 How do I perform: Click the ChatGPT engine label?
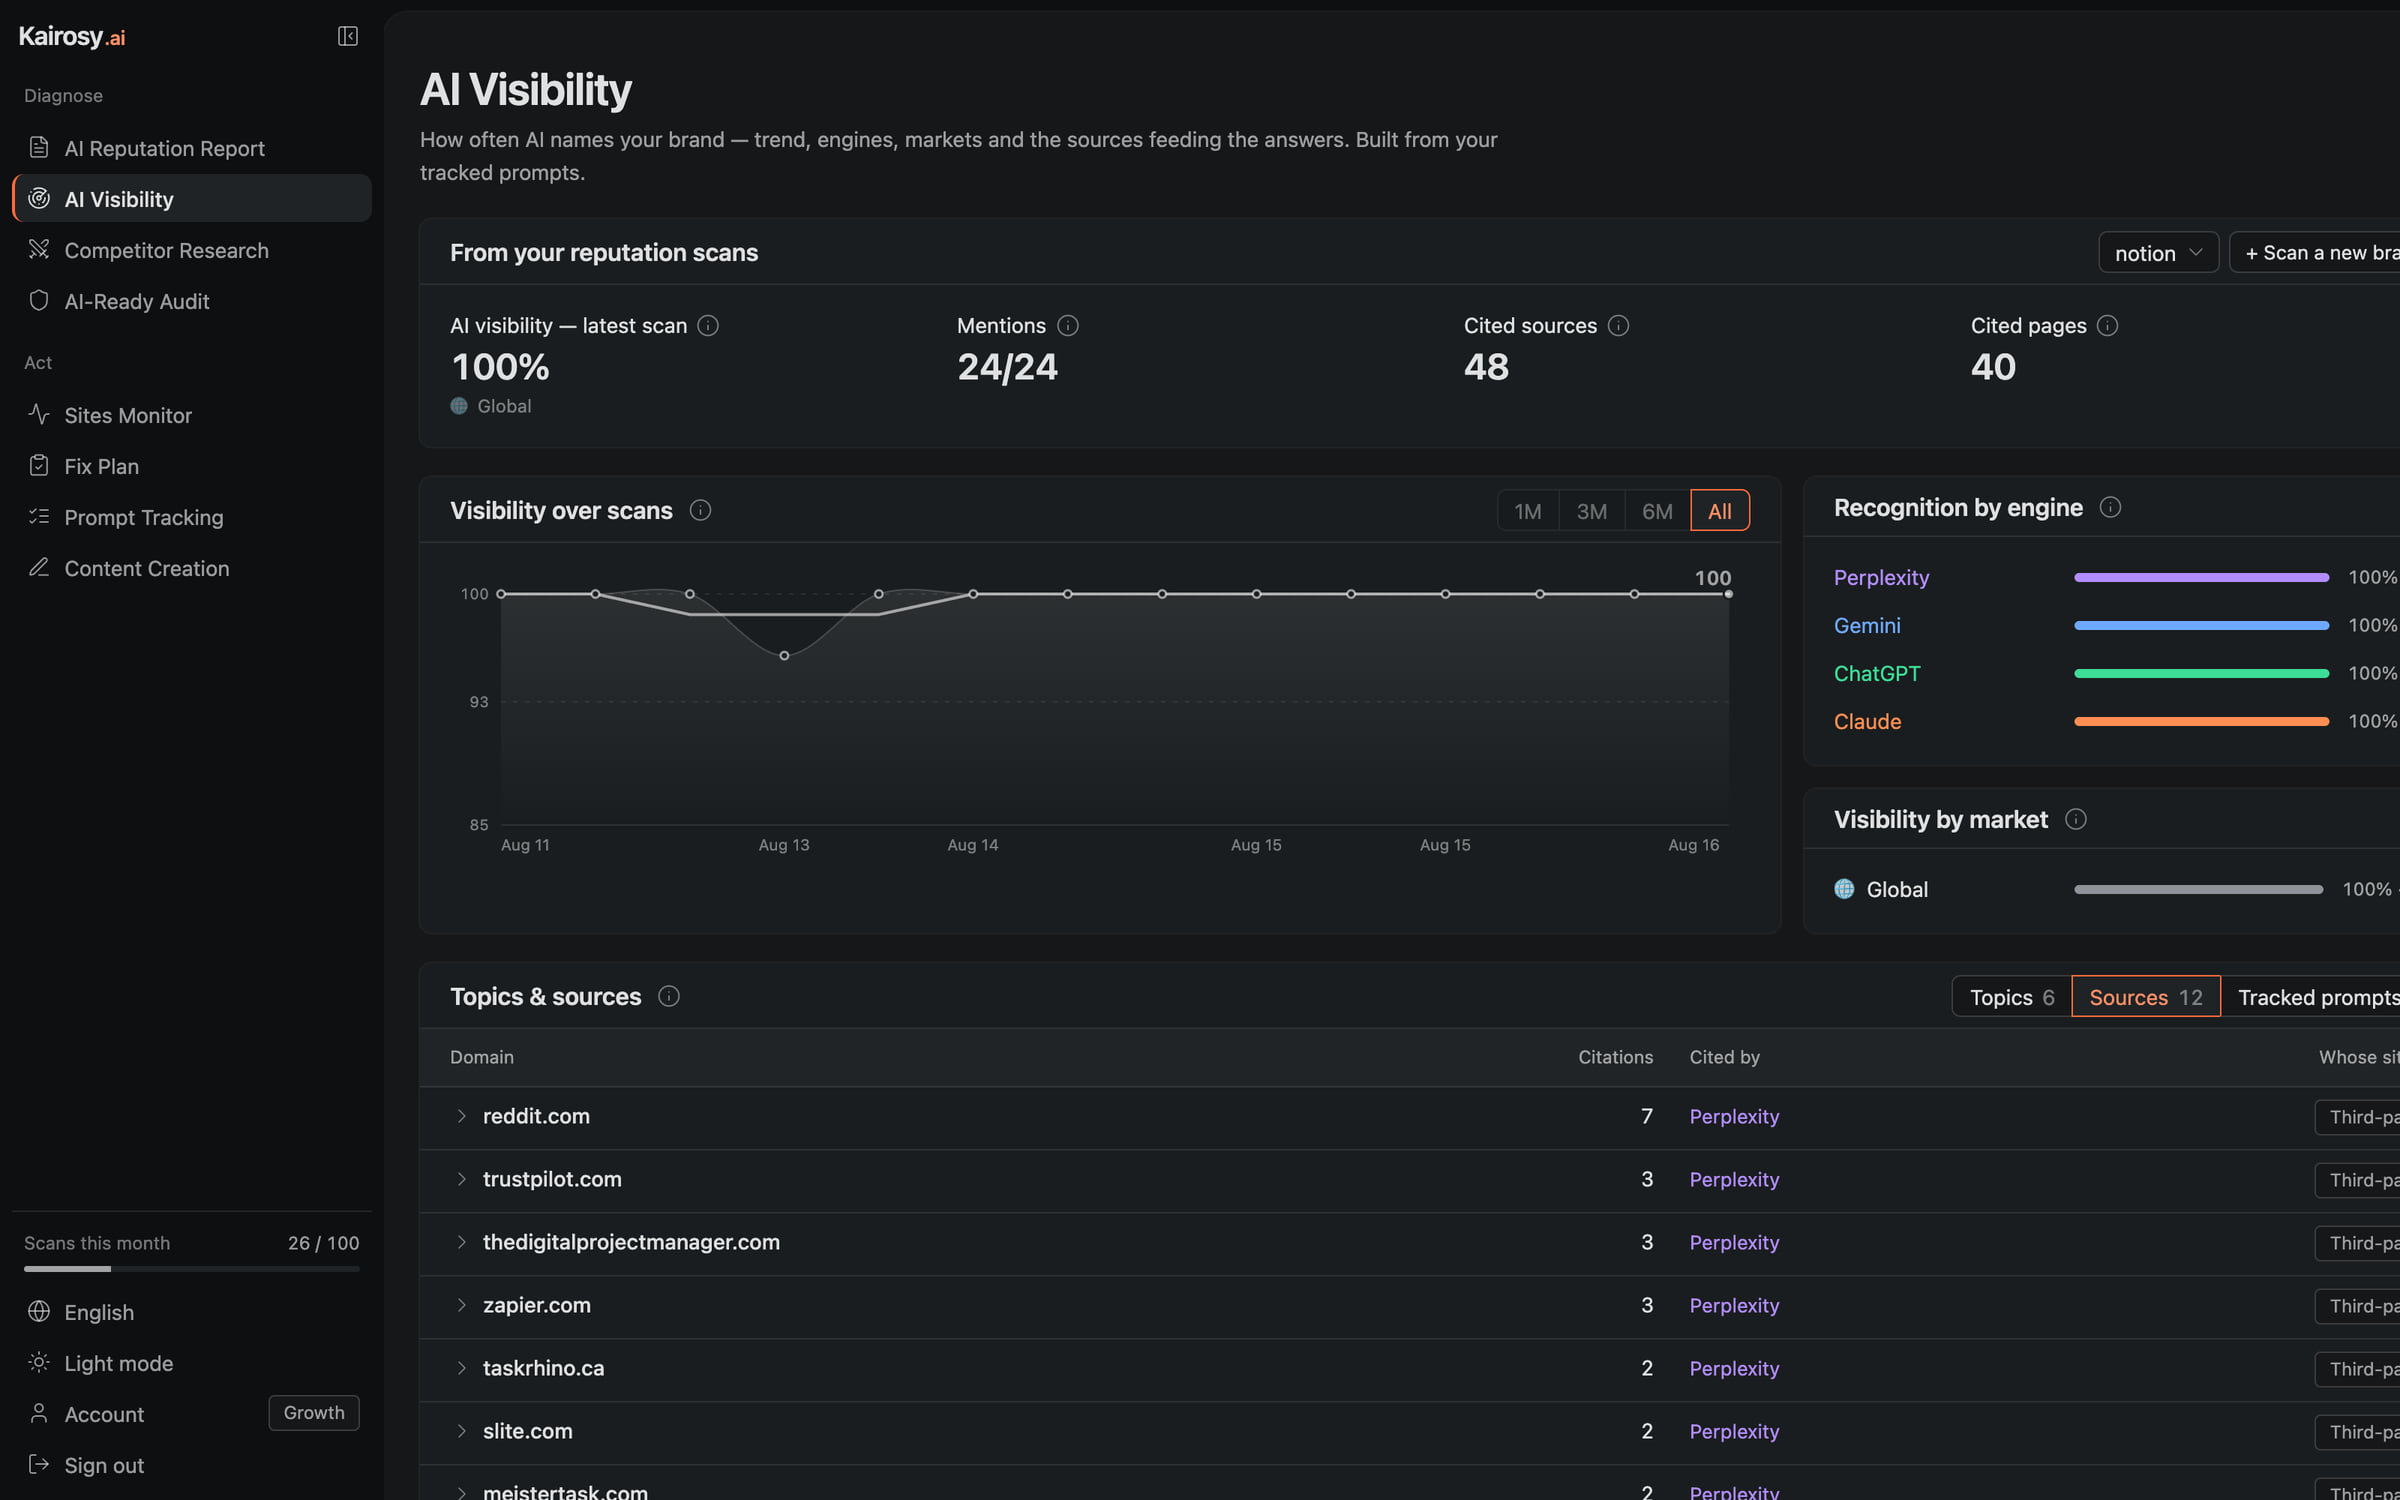[1877, 673]
